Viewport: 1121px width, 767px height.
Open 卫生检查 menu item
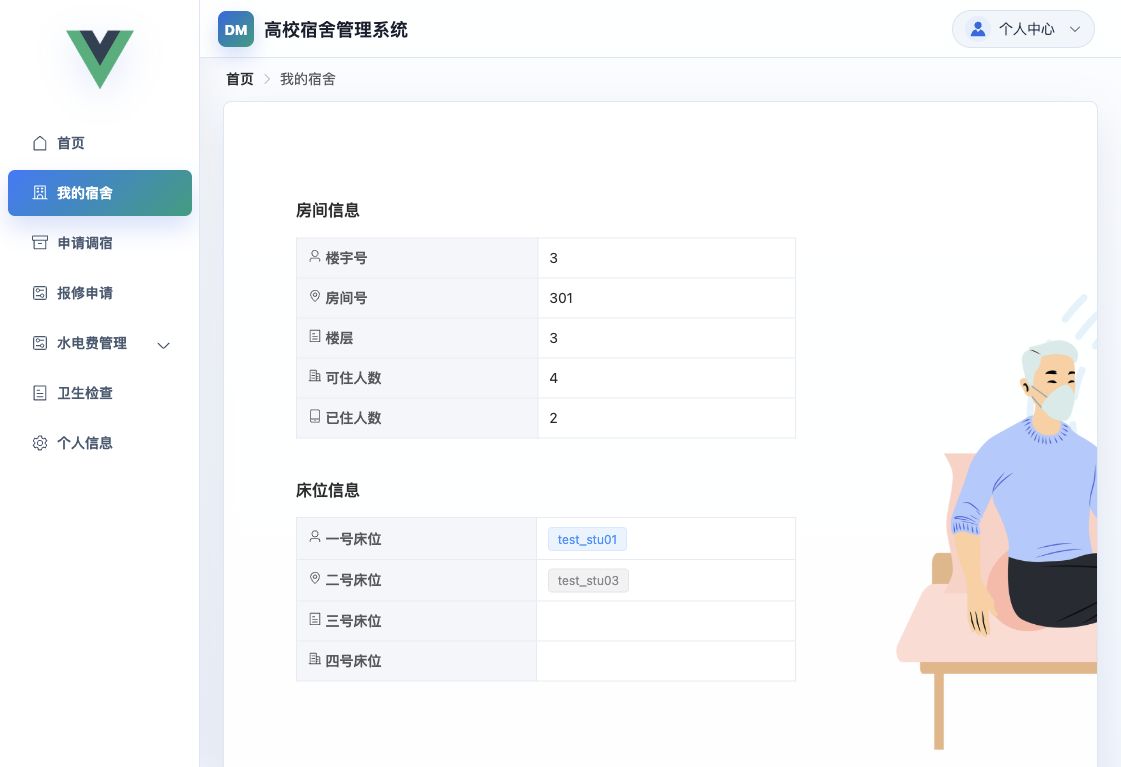pyautogui.click(x=100, y=393)
